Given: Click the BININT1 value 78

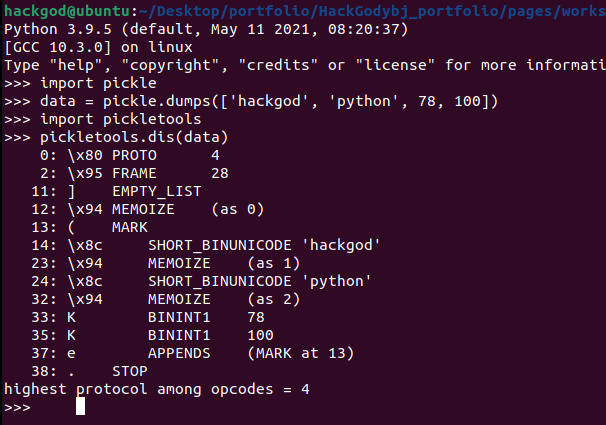Looking at the screenshot, I should coord(254,317).
